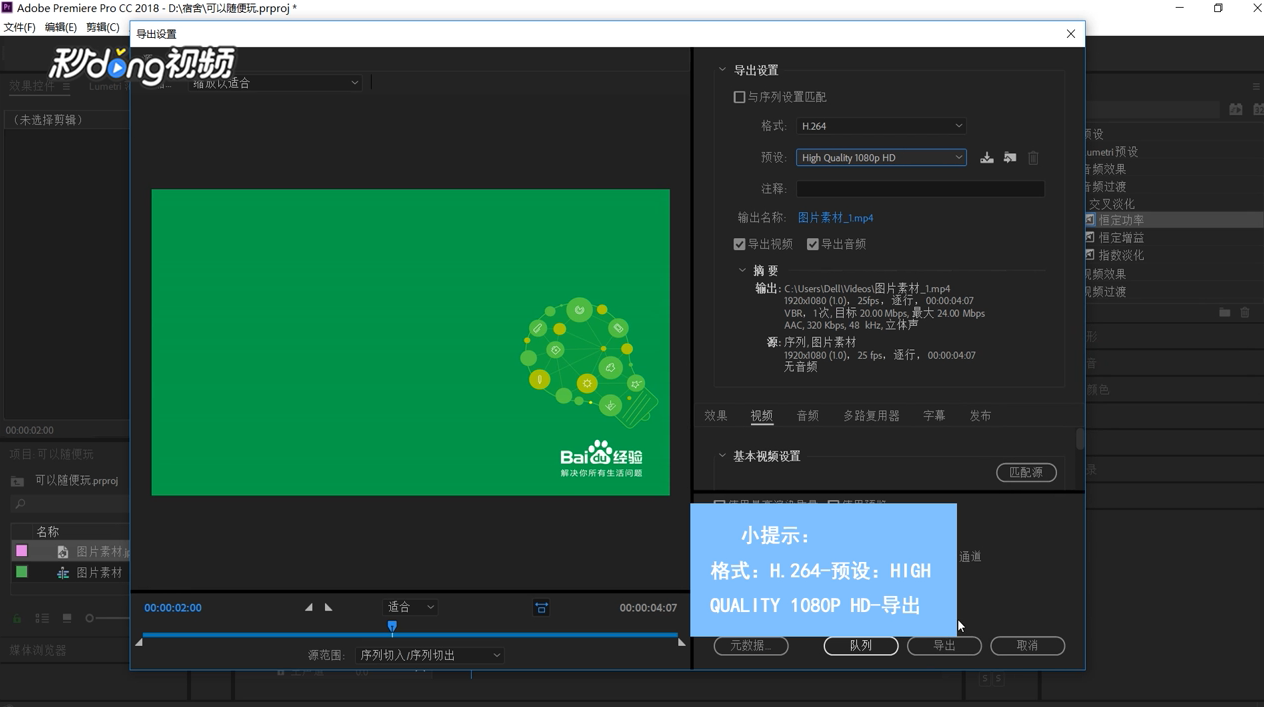Switch the Project panel to icon view

tap(67, 618)
